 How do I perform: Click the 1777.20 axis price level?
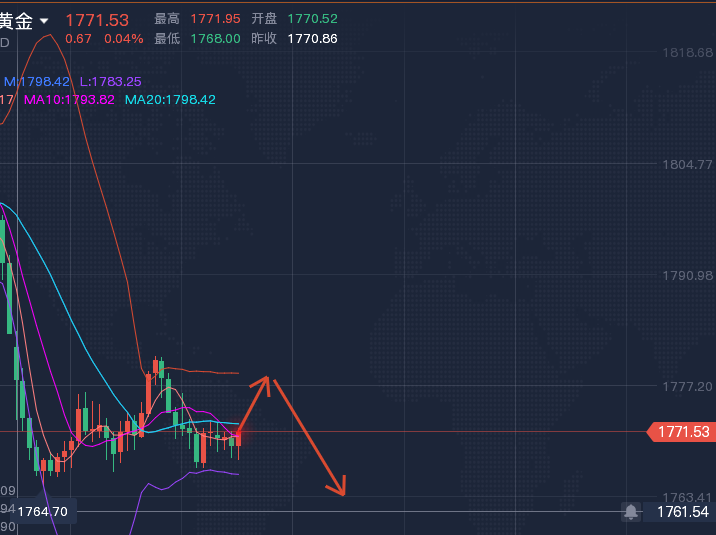point(687,387)
